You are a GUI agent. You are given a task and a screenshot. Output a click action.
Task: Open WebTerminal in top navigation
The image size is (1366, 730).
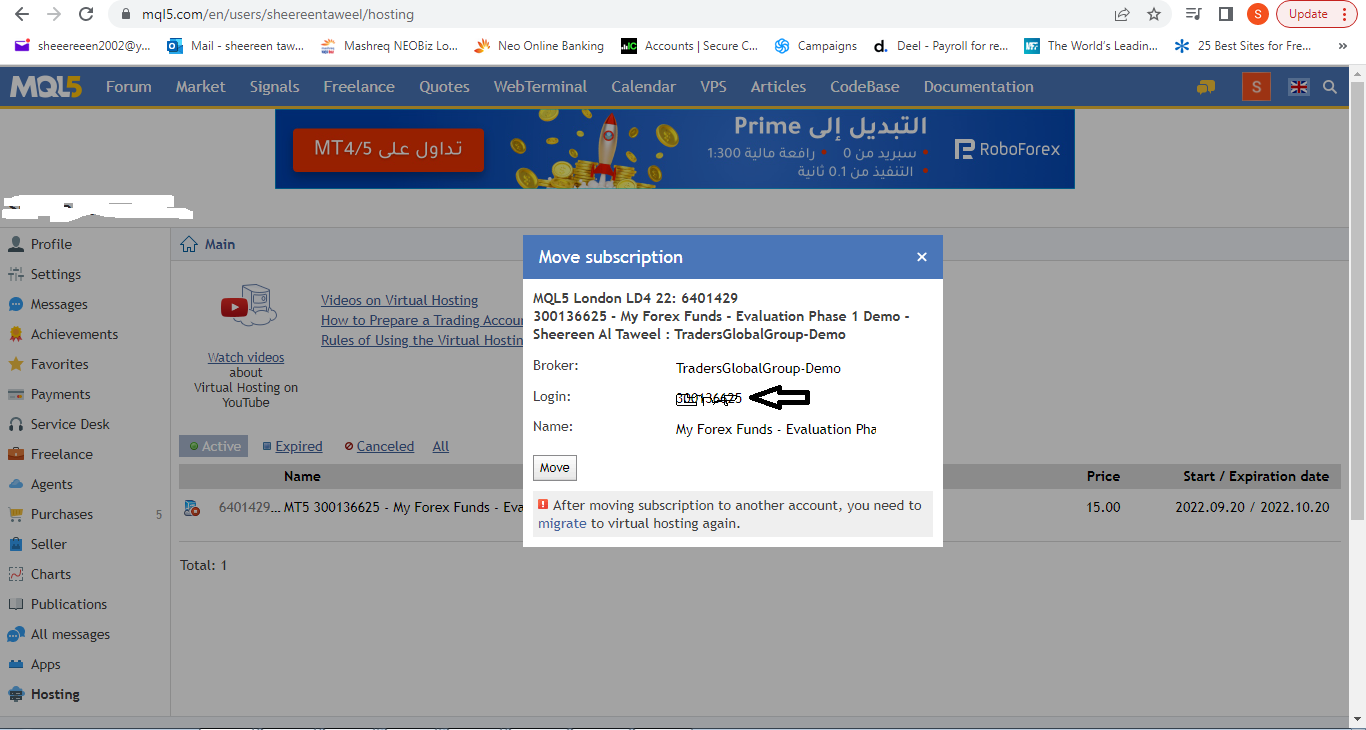pyautogui.click(x=541, y=87)
